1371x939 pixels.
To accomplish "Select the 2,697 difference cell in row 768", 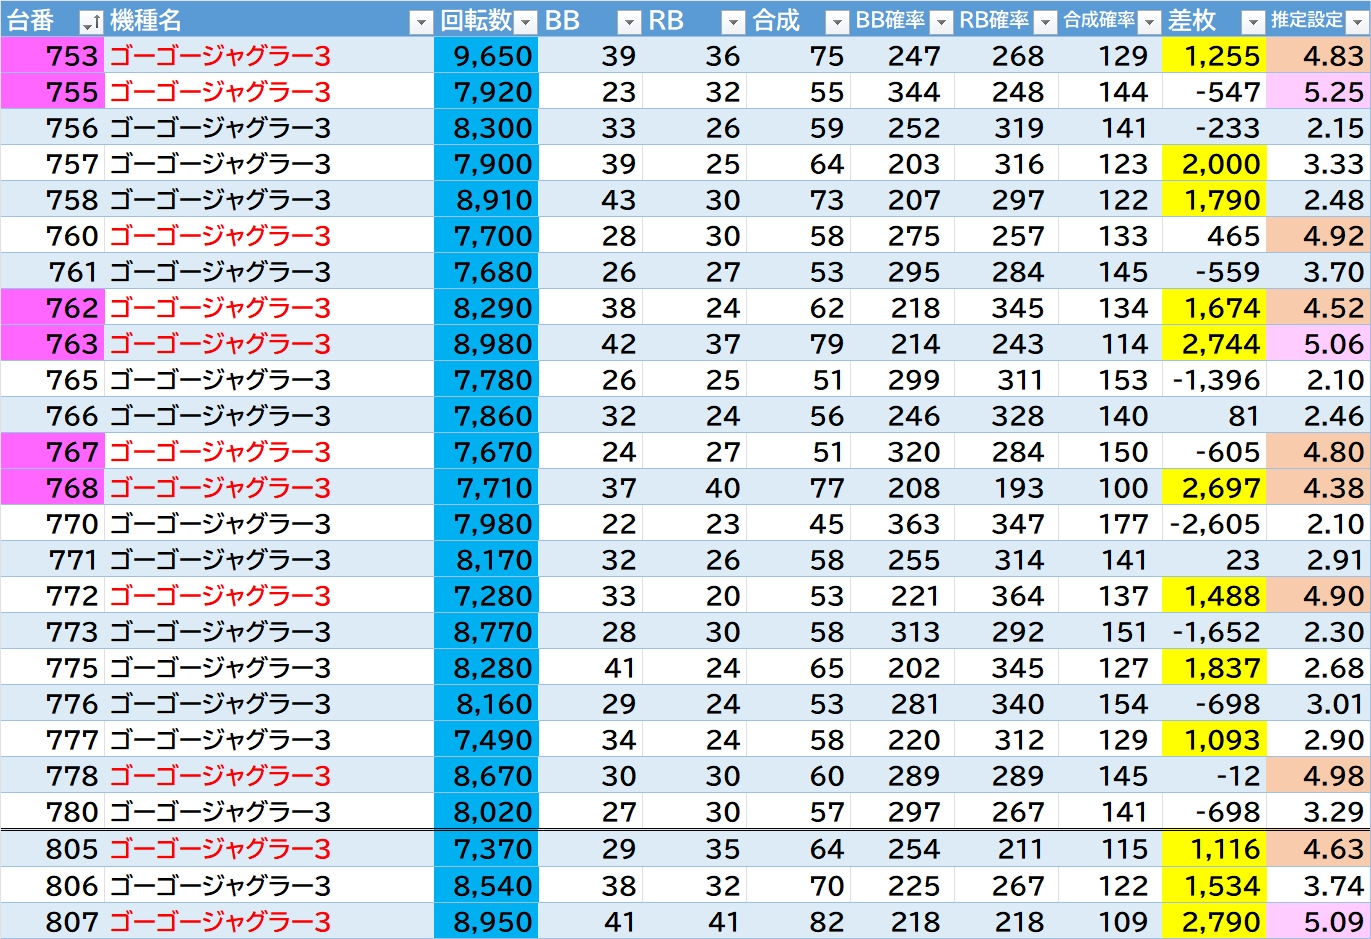I will click(1215, 488).
